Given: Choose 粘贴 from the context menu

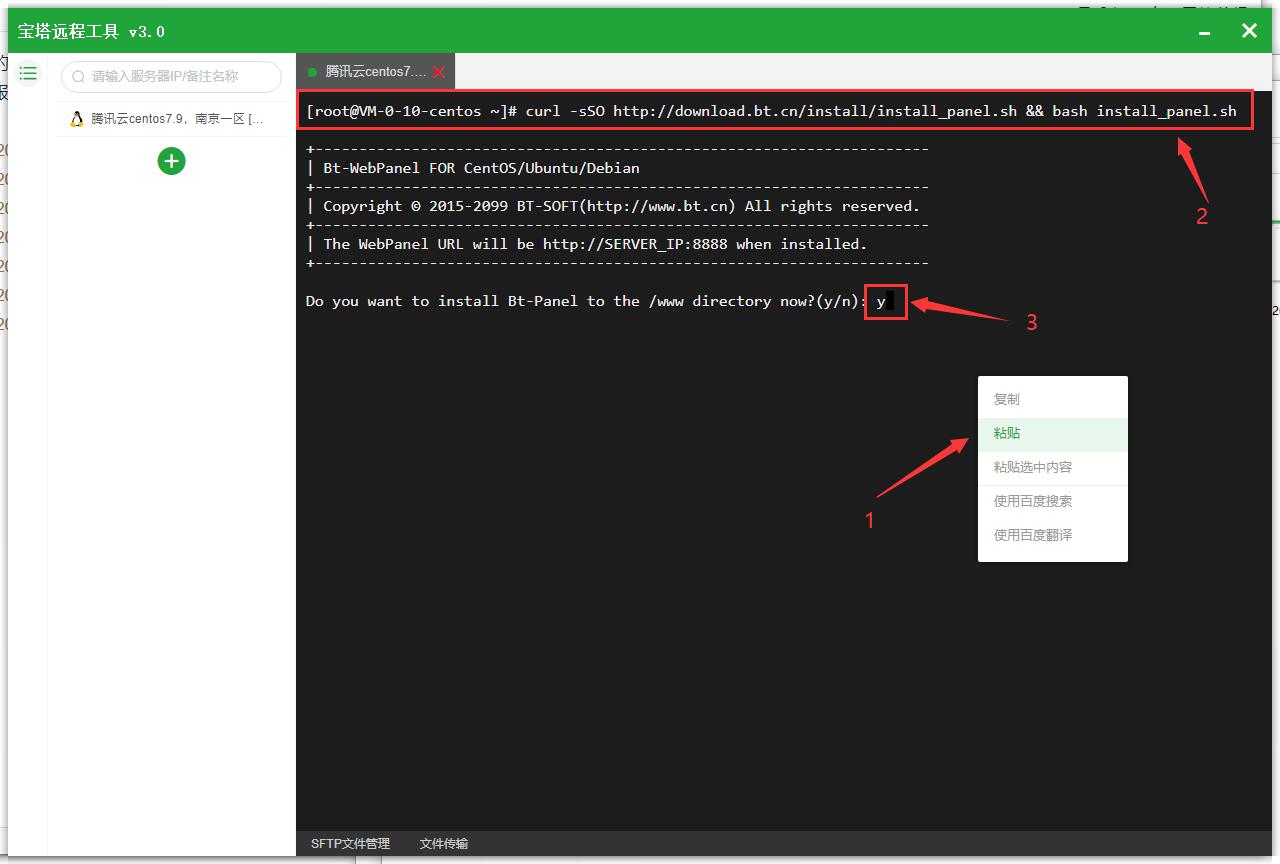Looking at the screenshot, I should [1007, 433].
